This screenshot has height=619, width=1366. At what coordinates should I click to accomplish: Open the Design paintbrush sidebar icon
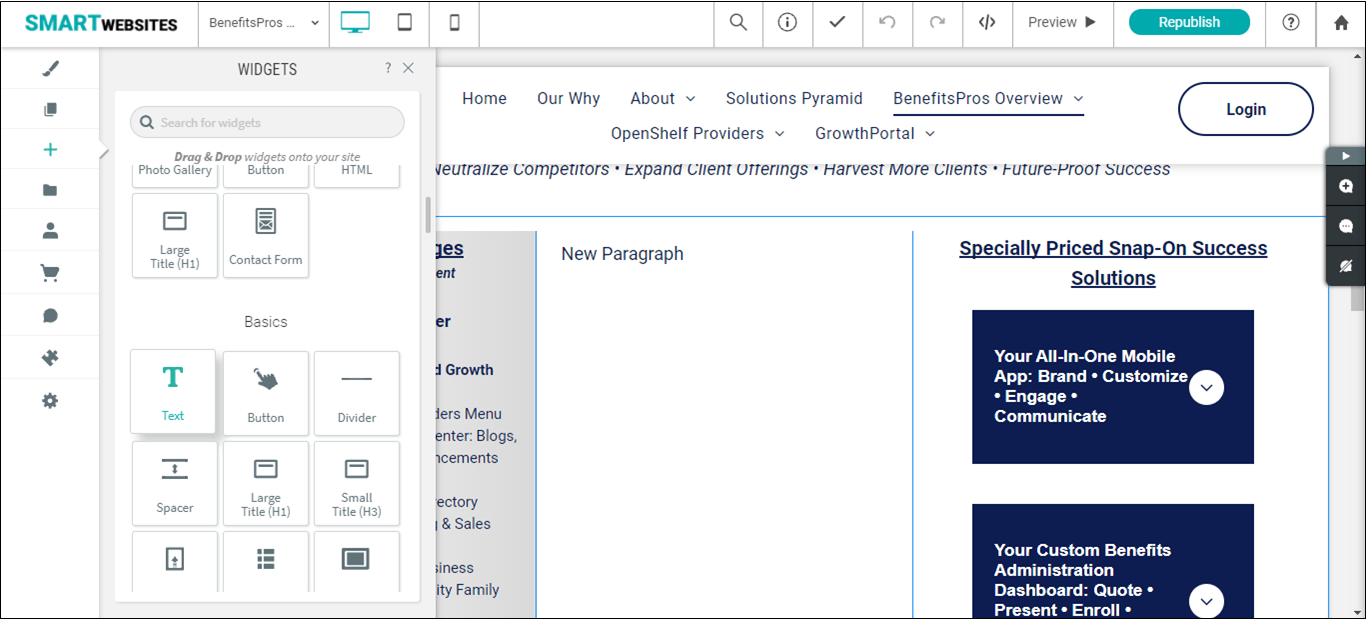[x=50, y=68]
